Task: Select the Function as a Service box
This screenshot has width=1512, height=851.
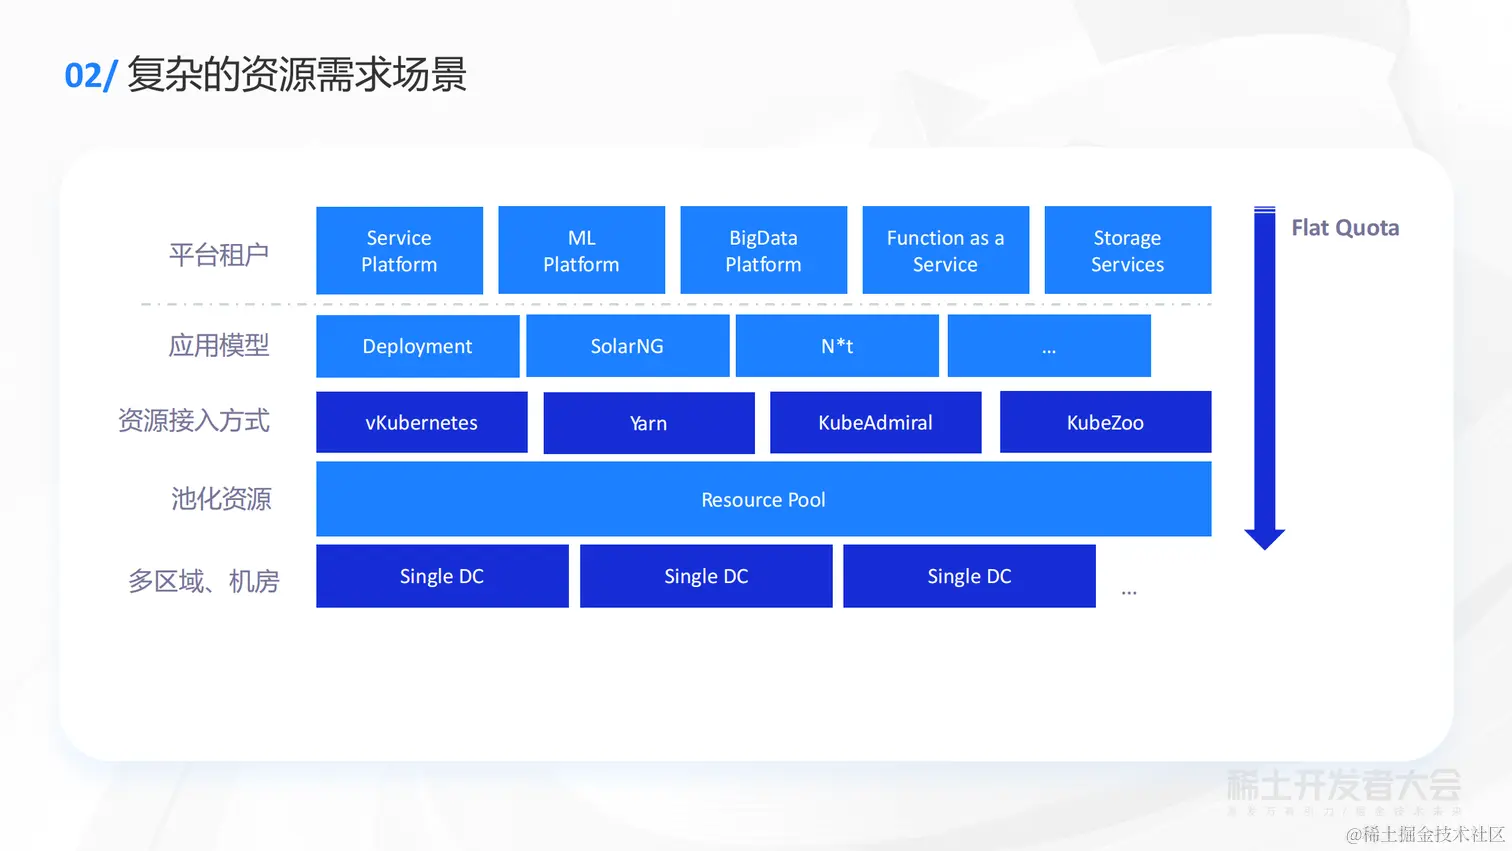Action: pyautogui.click(x=945, y=250)
